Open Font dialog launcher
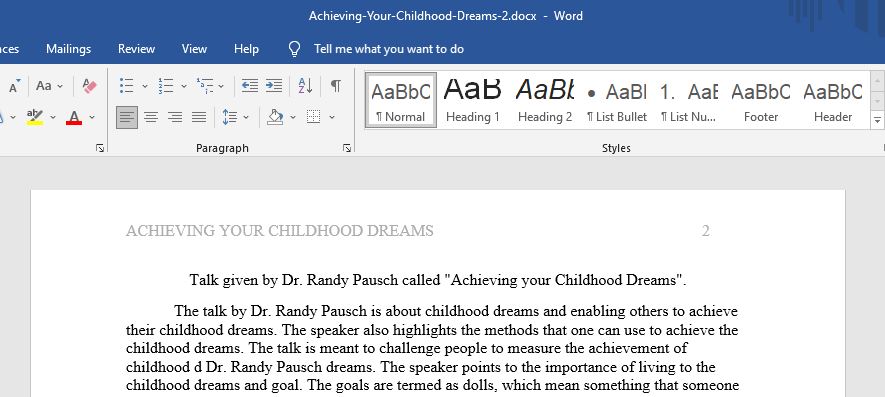Image resolution: width=885 pixels, height=397 pixels. 100,148
